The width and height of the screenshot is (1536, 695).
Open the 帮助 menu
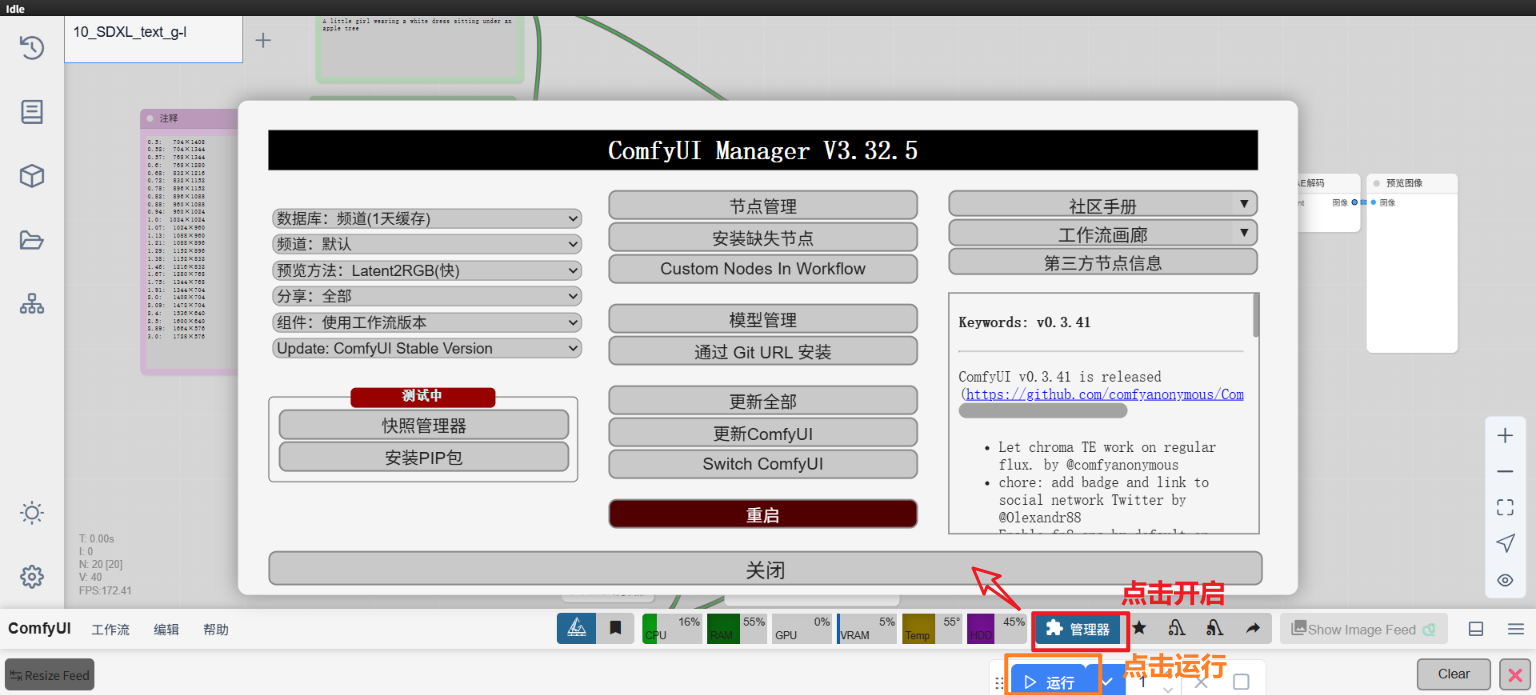216,629
